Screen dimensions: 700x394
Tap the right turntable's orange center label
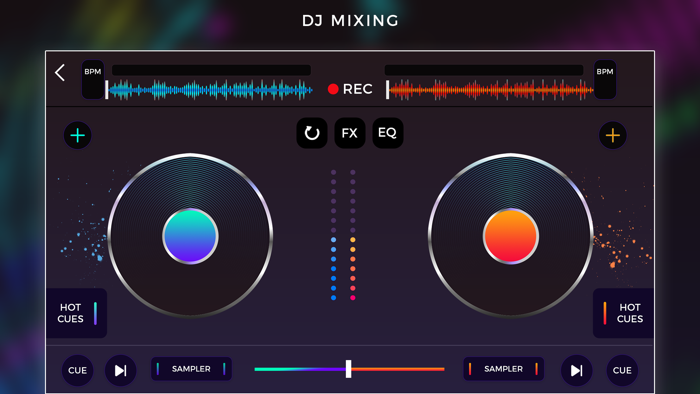[511, 236]
